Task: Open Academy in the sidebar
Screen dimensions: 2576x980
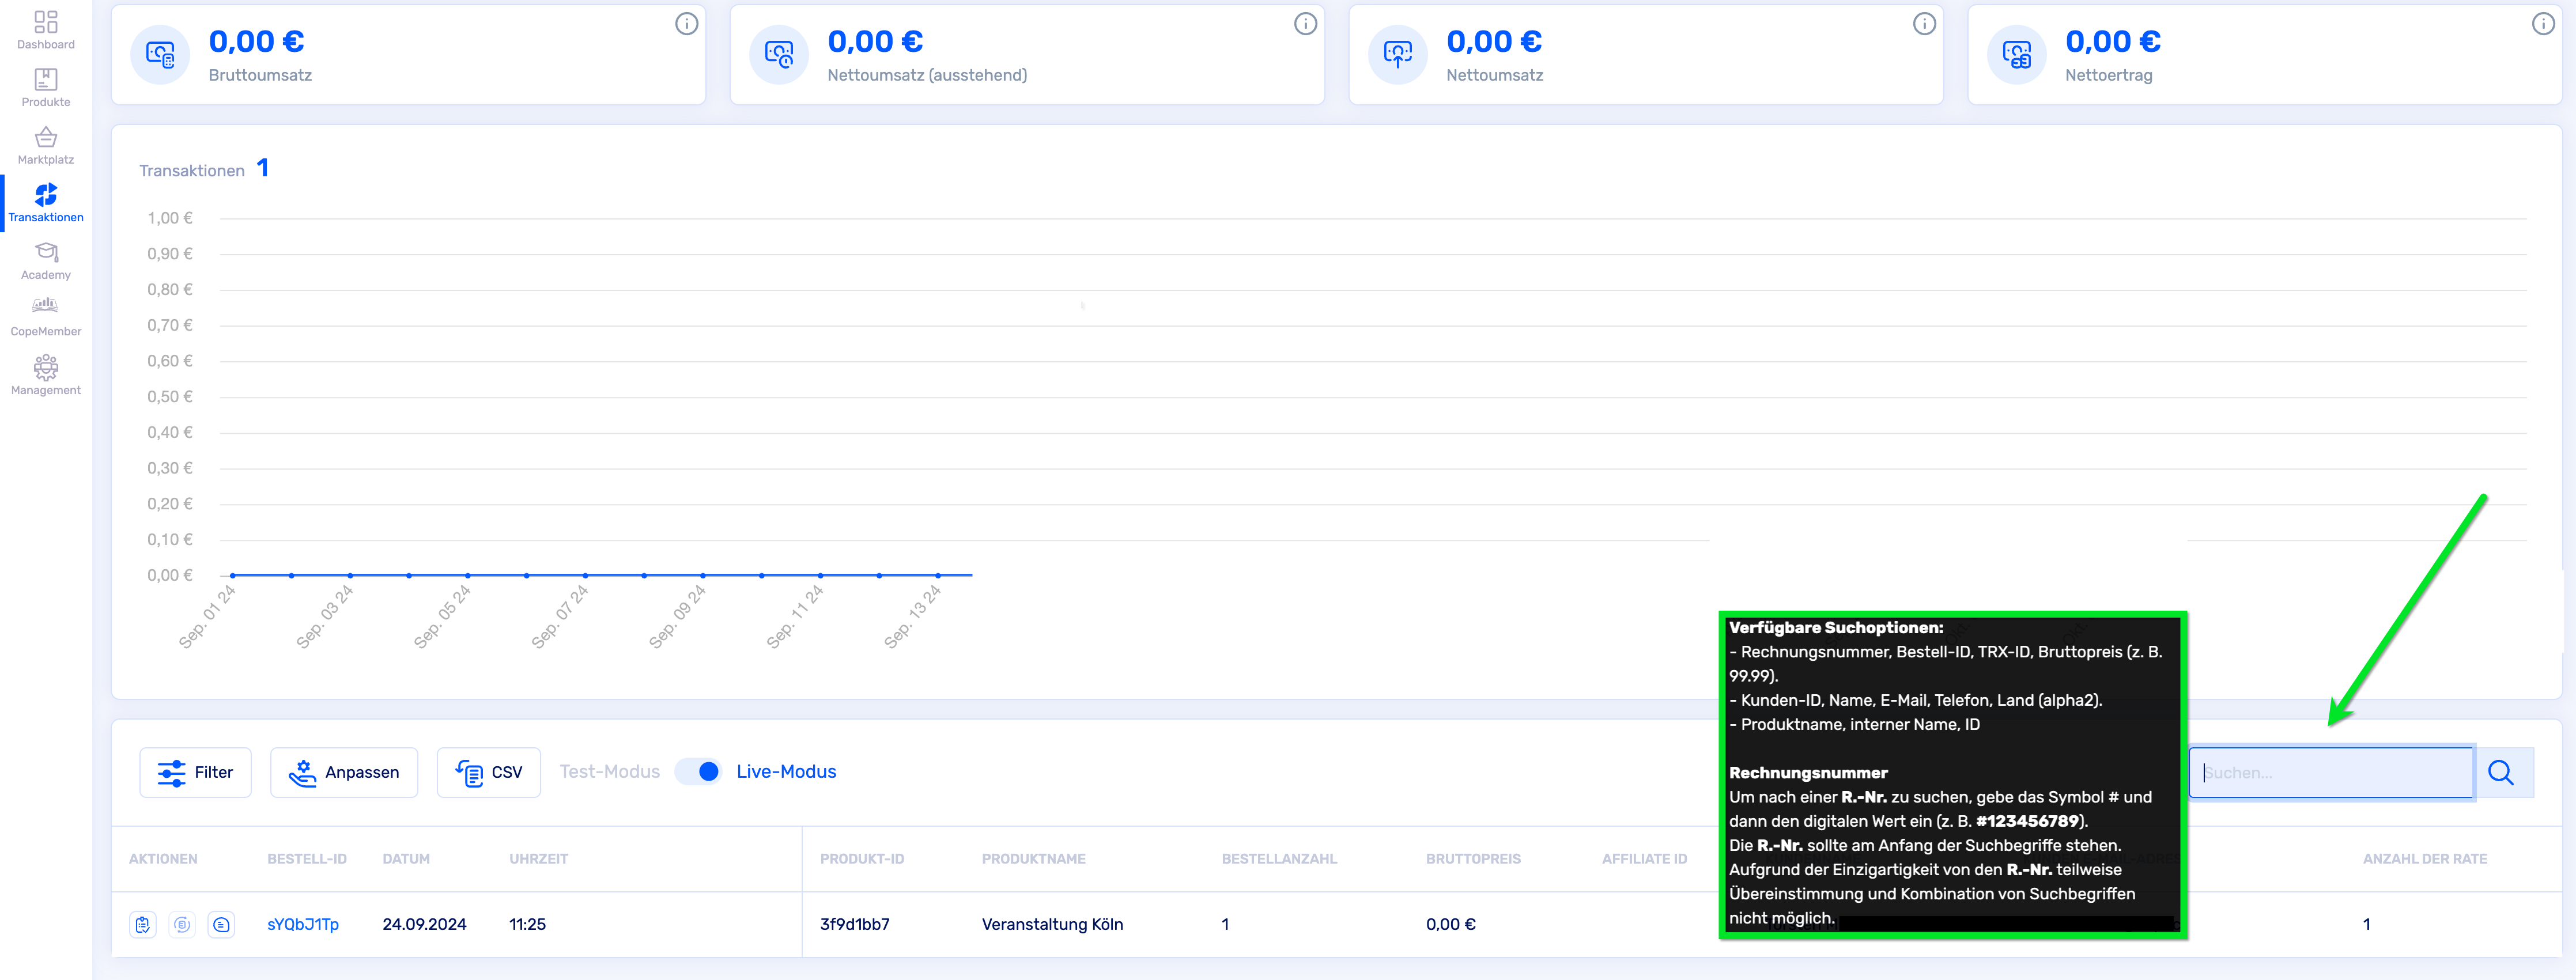Action: tap(46, 260)
